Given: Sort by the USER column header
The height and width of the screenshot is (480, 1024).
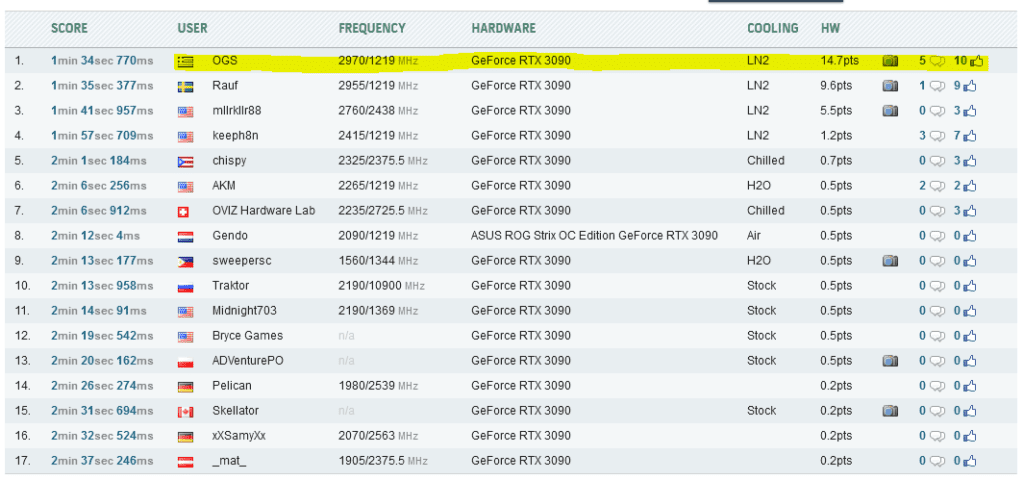Looking at the screenshot, I should tap(192, 29).
